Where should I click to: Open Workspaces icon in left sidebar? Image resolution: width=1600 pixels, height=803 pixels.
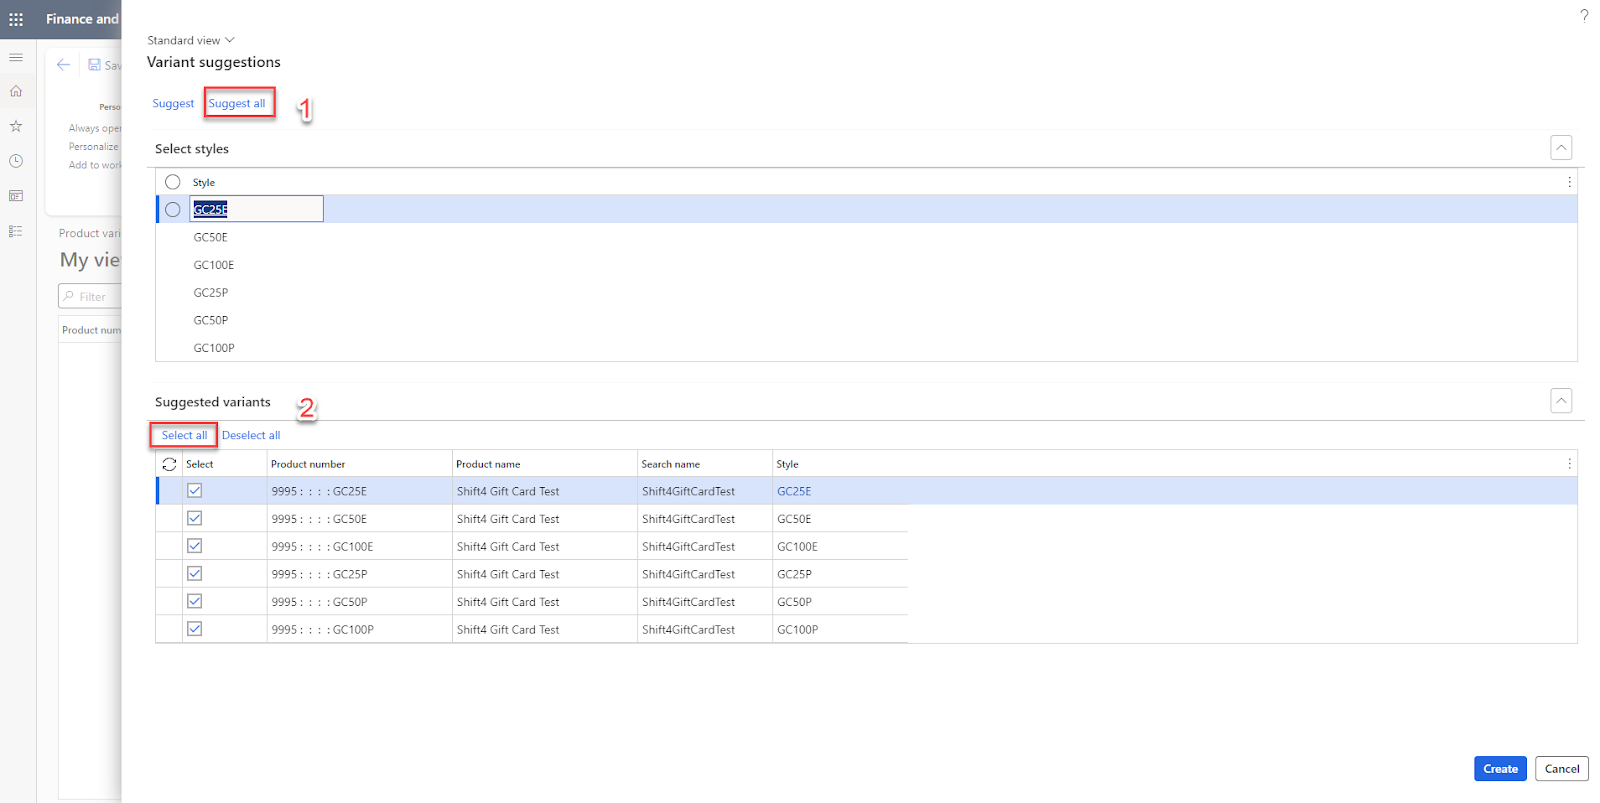point(16,196)
